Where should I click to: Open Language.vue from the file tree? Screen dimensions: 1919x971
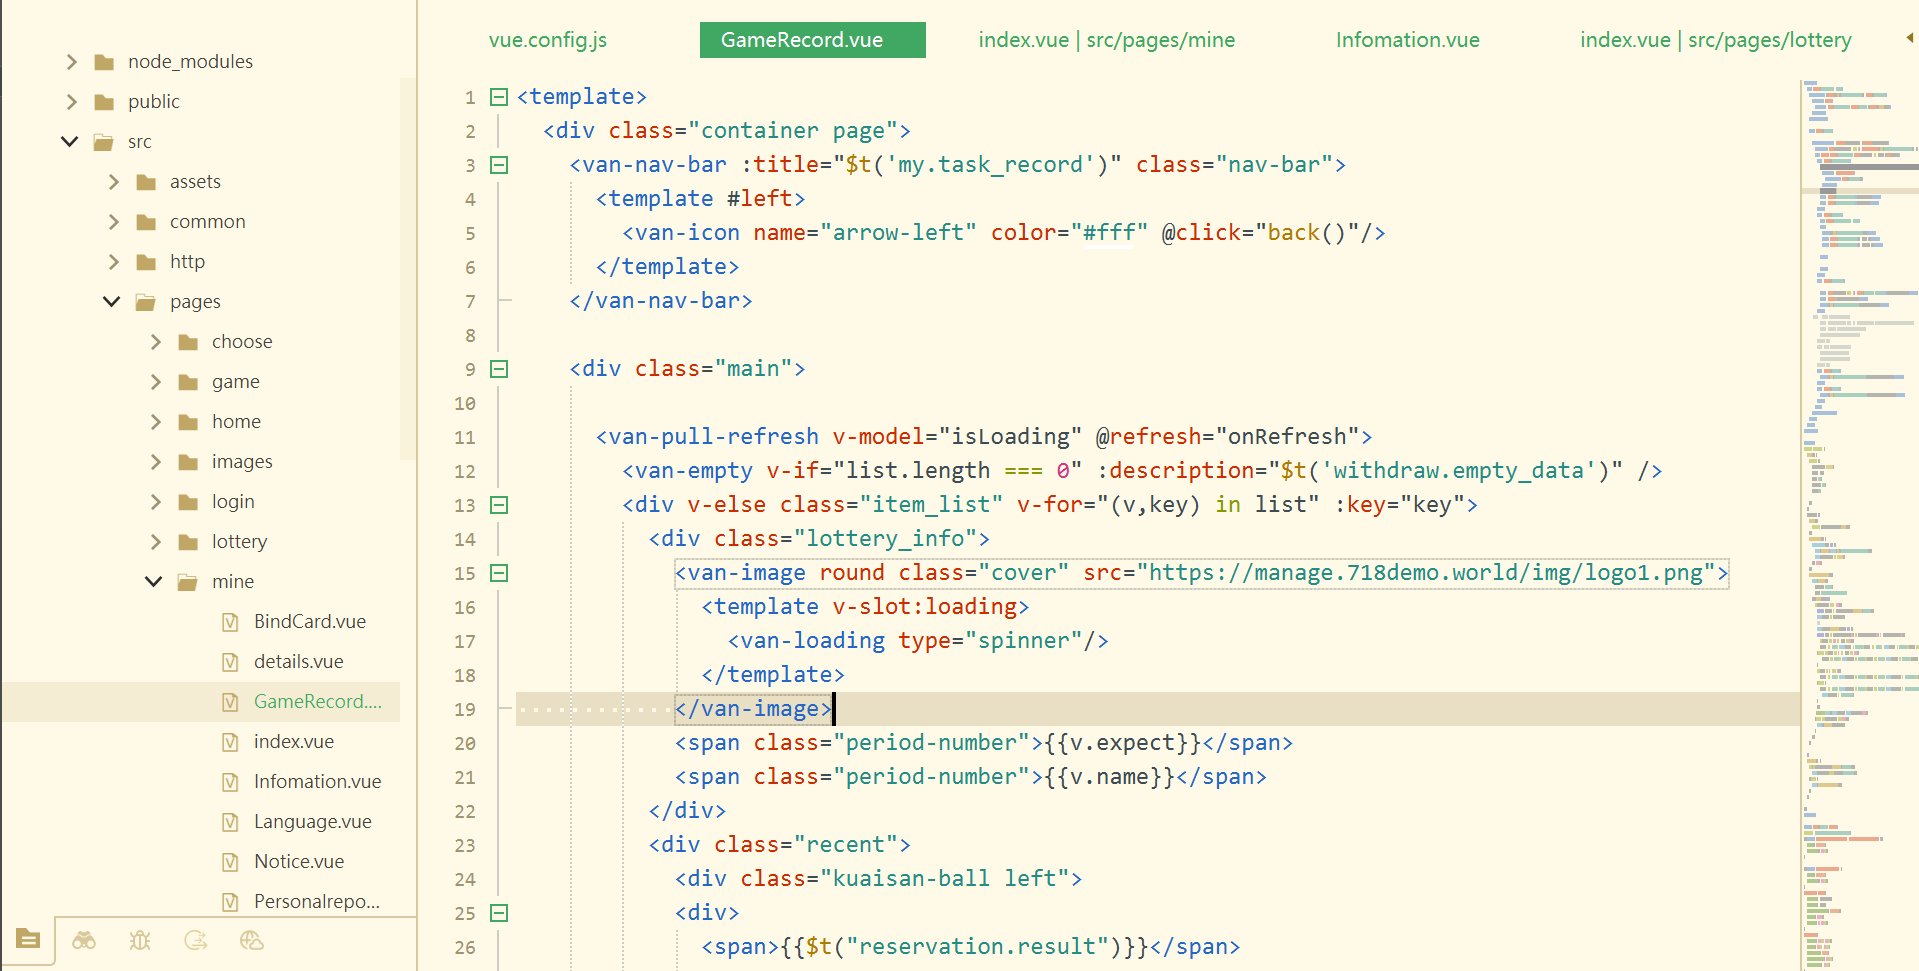(312, 822)
